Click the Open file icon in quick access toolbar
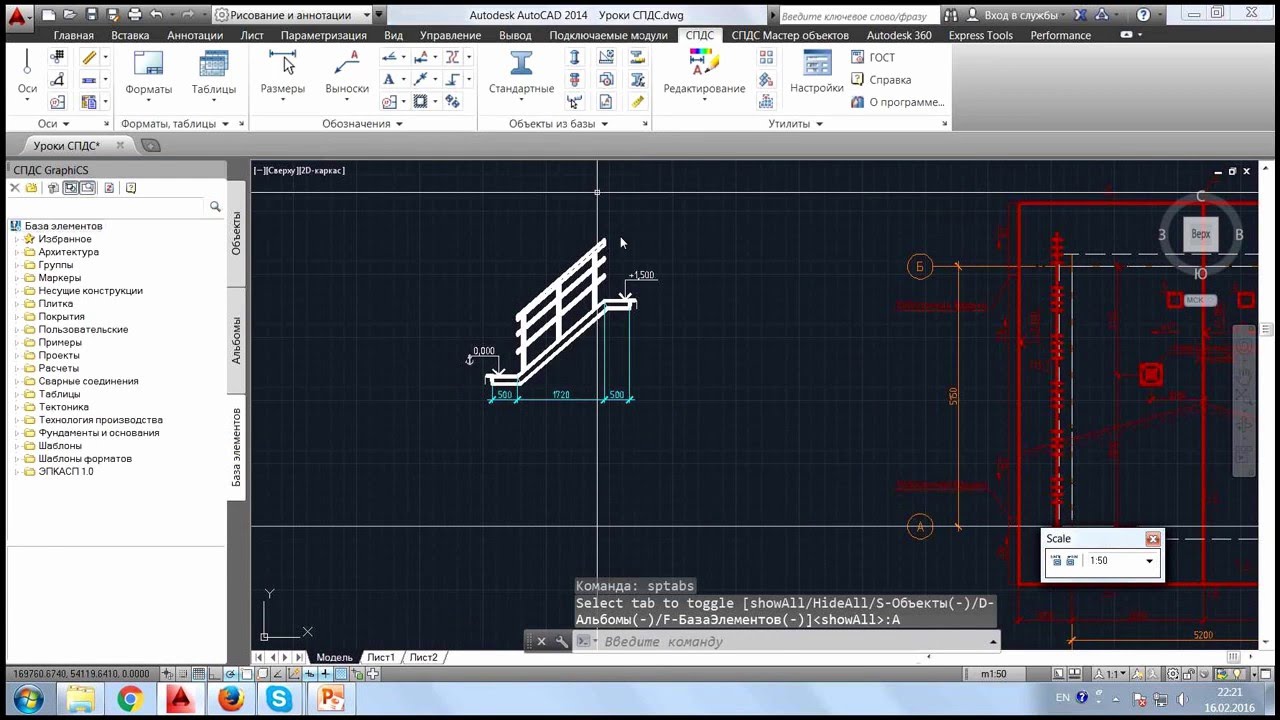Viewport: 1280px width, 720px height. click(x=71, y=15)
